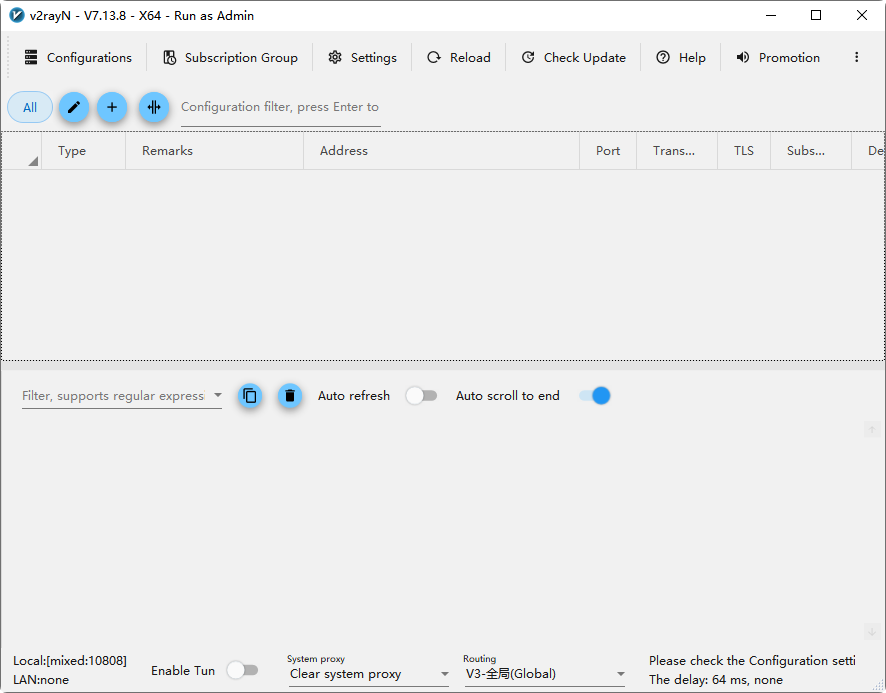Image resolution: width=886 pixels, height=693 pixels.
Task: Sort by the Port column header
Action: (608, 151)
